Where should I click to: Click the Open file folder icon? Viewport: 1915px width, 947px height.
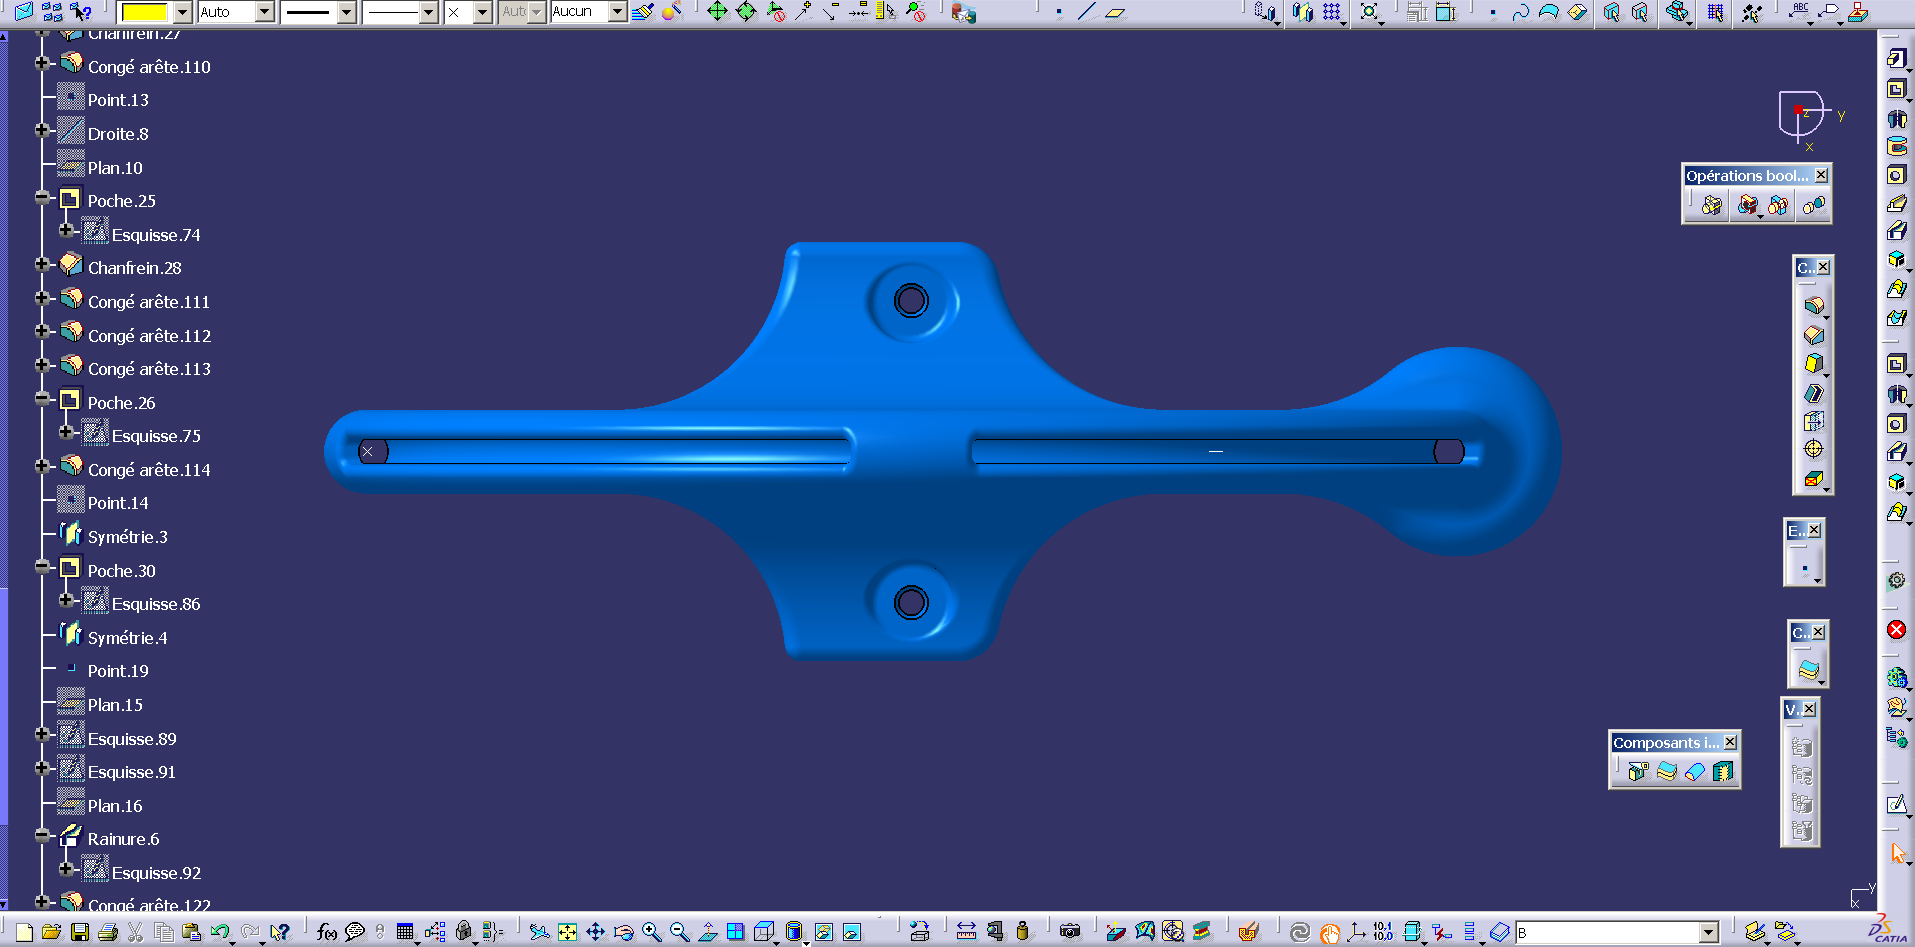point(52,932)
